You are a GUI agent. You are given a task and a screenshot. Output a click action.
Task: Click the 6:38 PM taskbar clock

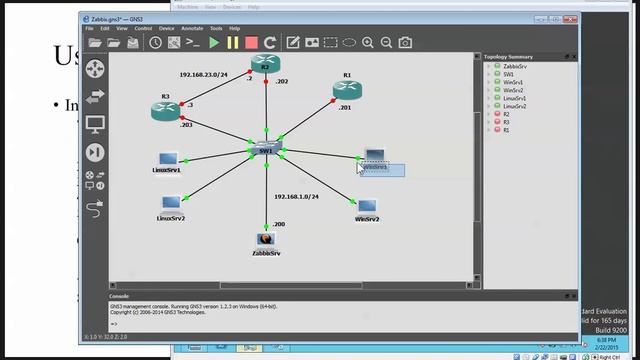(x=606, y=340)
